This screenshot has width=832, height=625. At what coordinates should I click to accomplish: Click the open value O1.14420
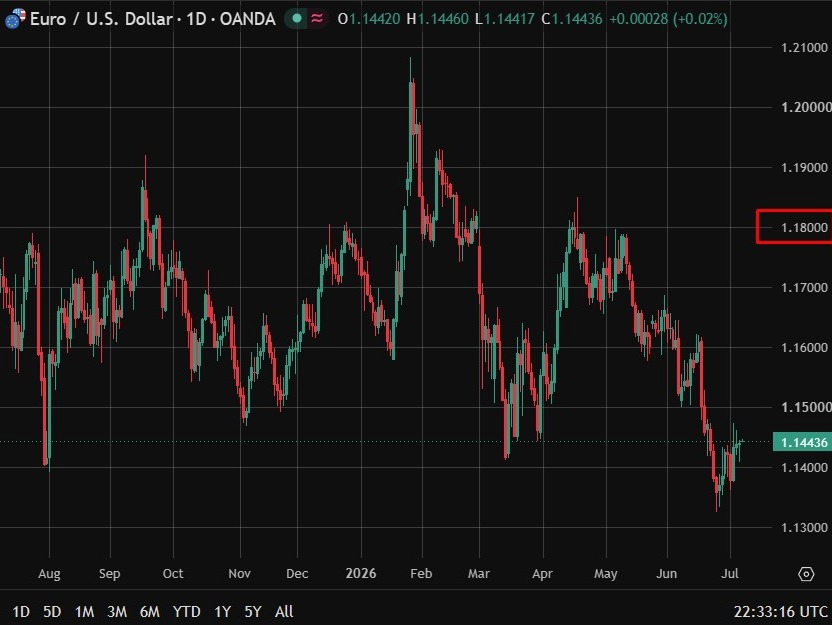pyautogui.click(x=369, y=19)
